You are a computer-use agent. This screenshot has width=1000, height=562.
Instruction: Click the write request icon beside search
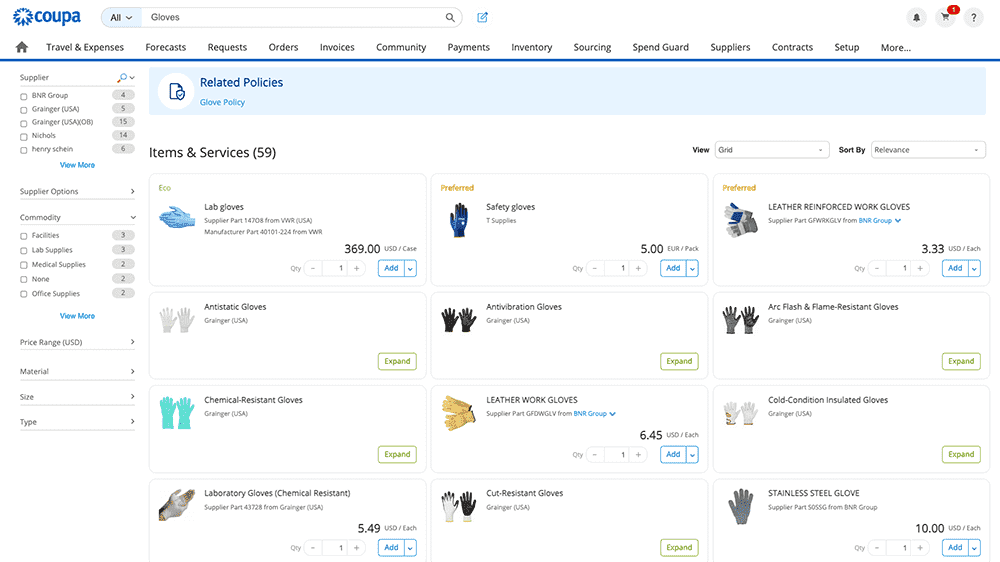(x=483, y=18)
